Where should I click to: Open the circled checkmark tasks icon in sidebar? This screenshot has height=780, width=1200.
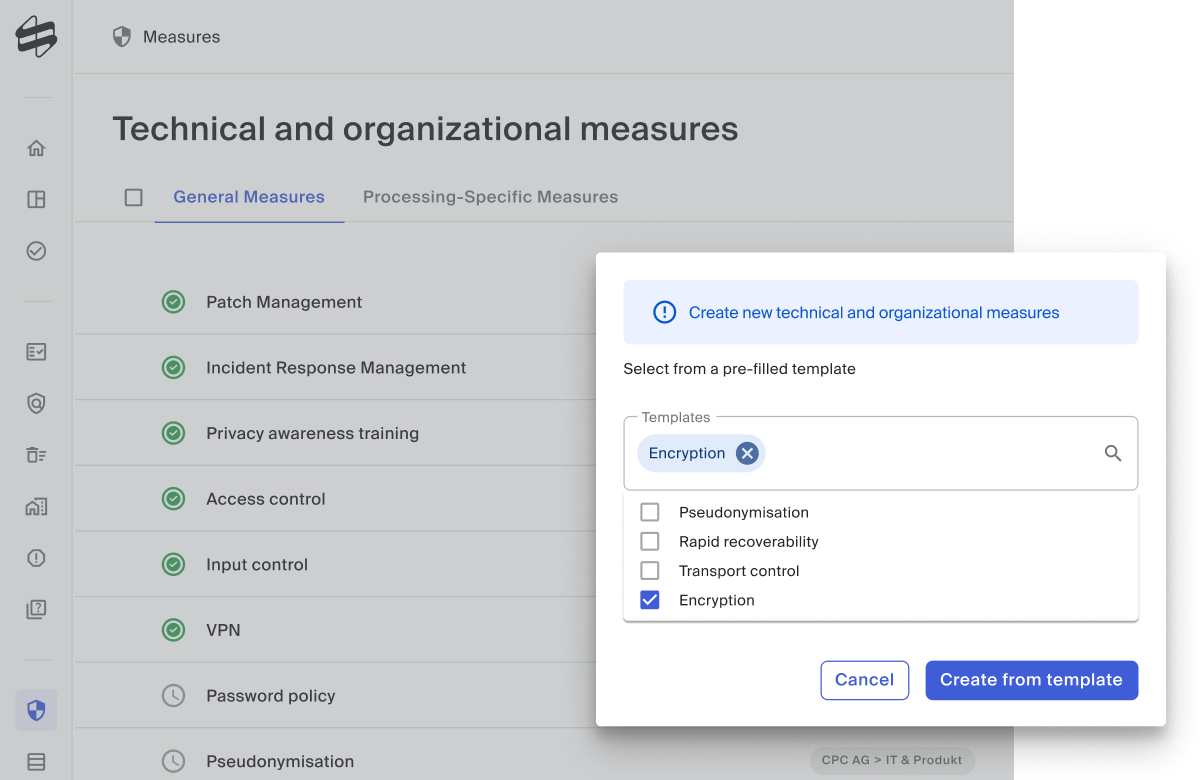(x=36, y=251)
